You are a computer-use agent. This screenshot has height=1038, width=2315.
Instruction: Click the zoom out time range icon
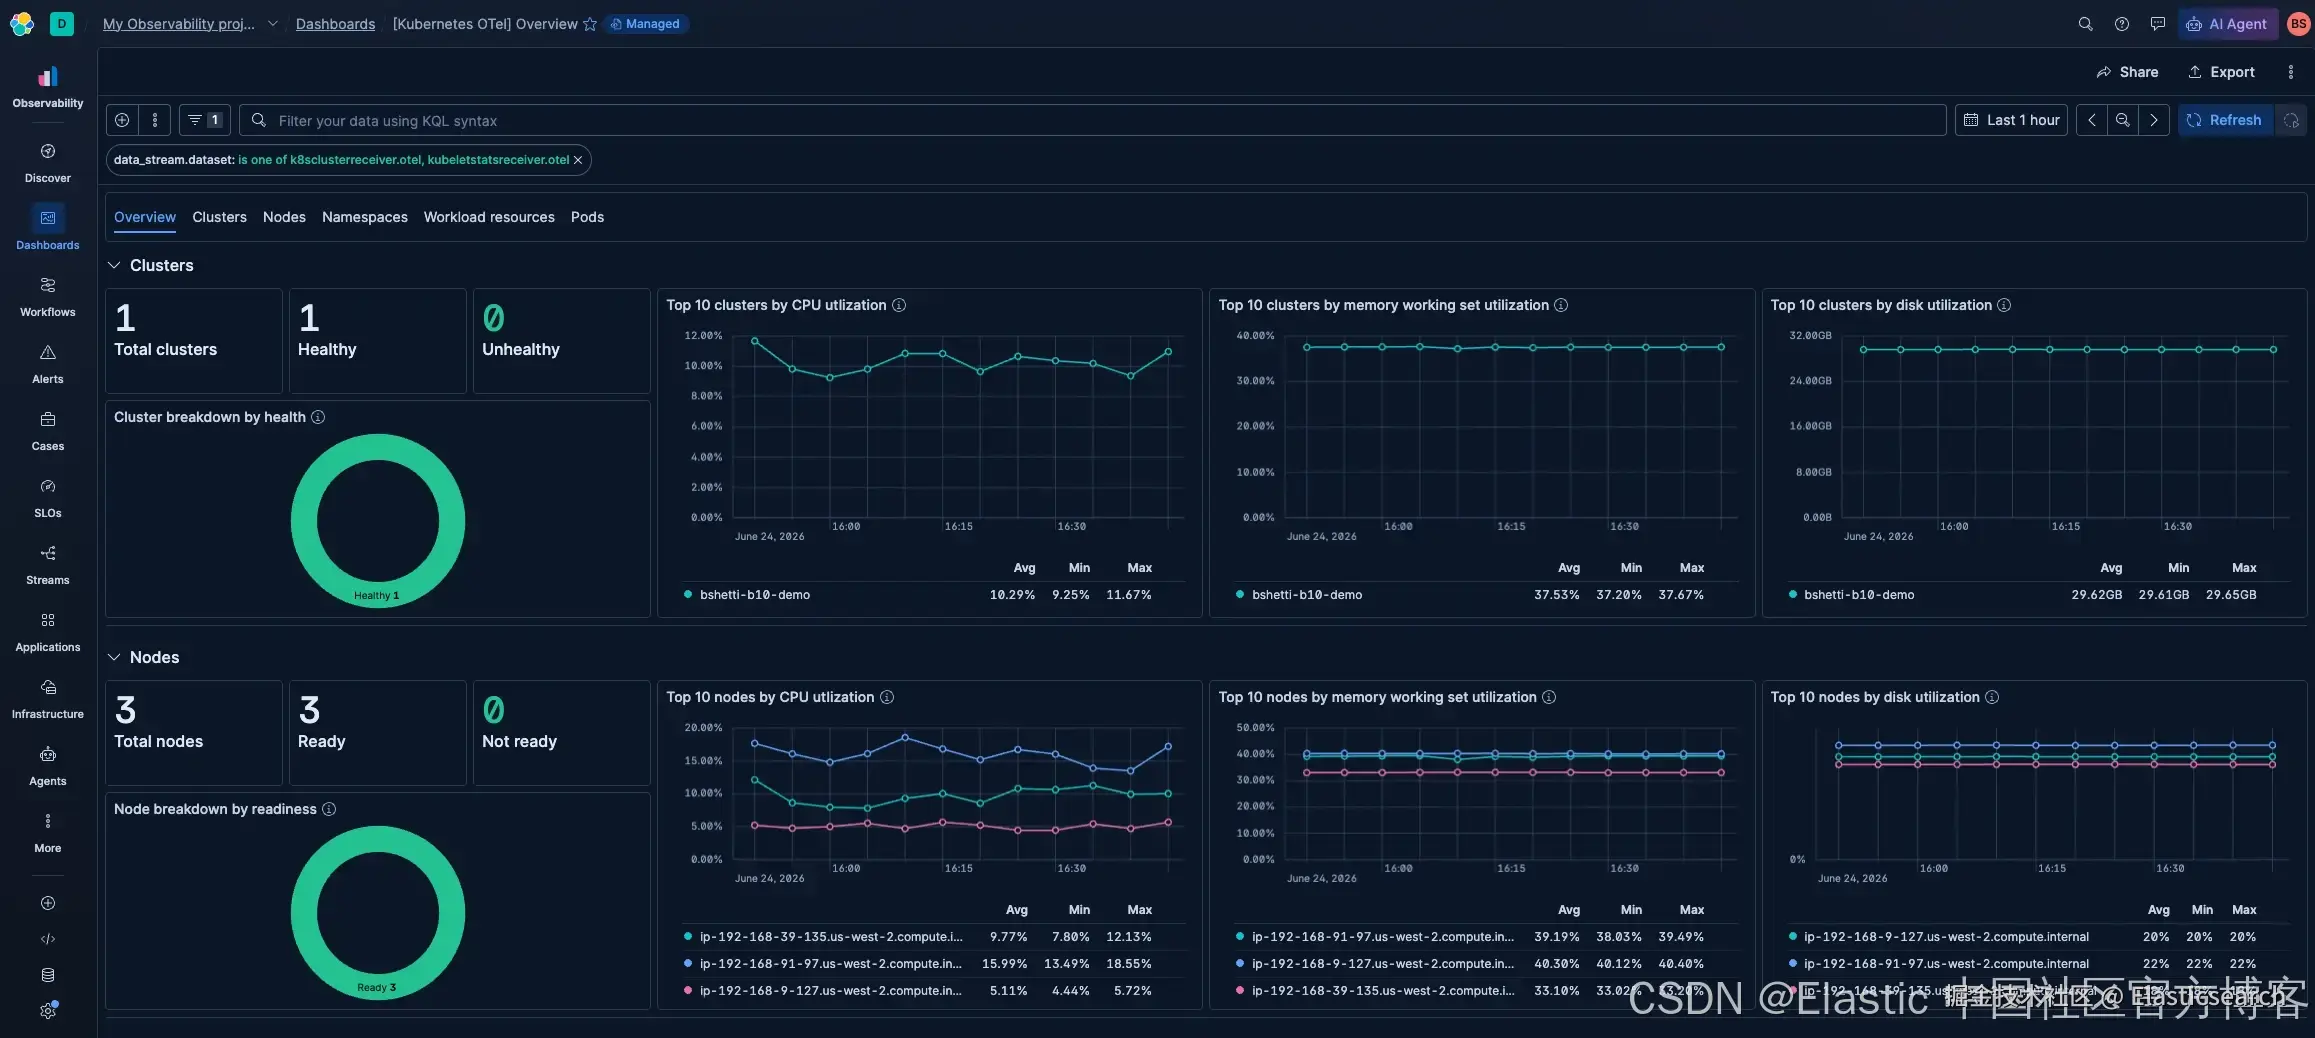pyautogui.click(x=2122, y=120)
